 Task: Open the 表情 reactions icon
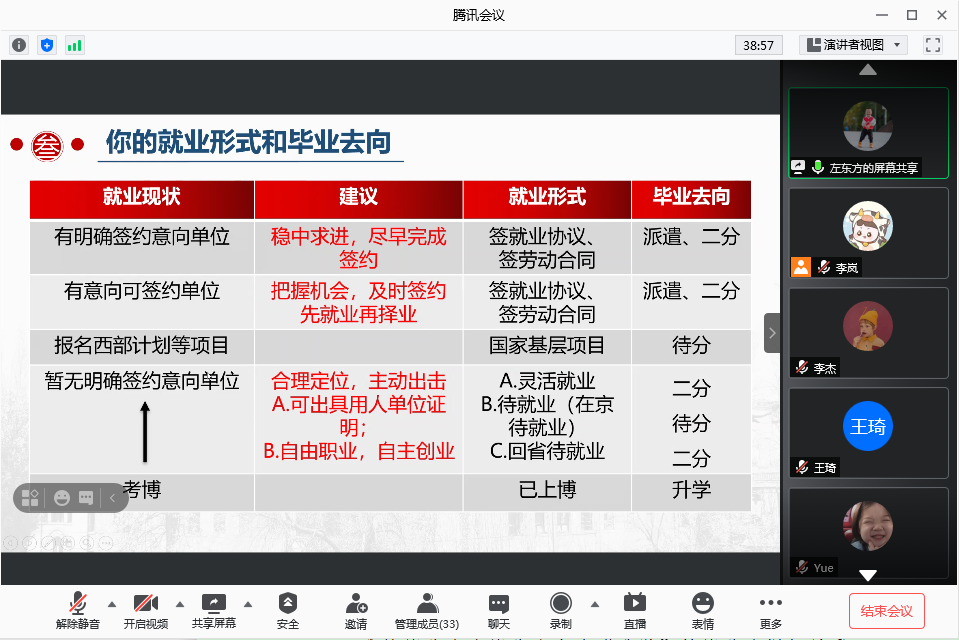coord(703,610)
